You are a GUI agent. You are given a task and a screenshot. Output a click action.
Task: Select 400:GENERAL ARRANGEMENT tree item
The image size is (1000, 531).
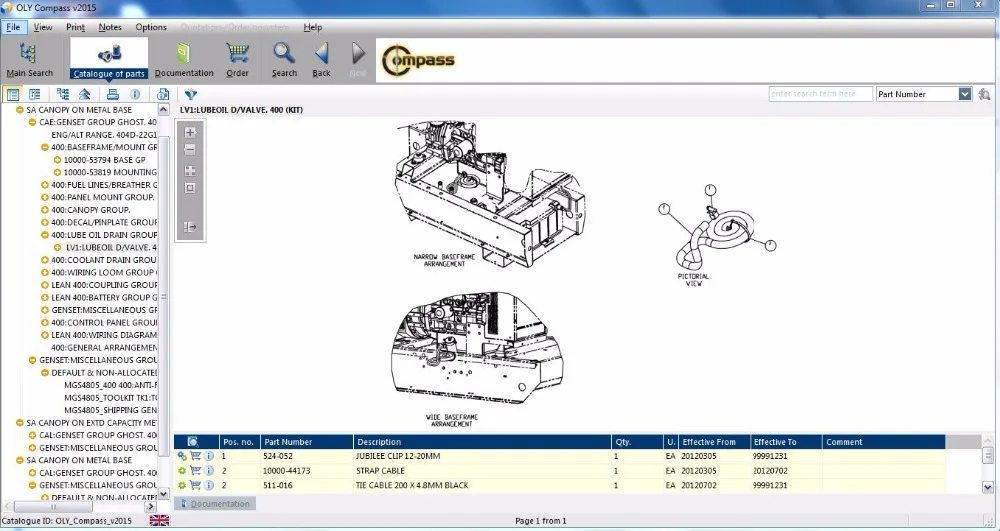[x=104, y=347]
